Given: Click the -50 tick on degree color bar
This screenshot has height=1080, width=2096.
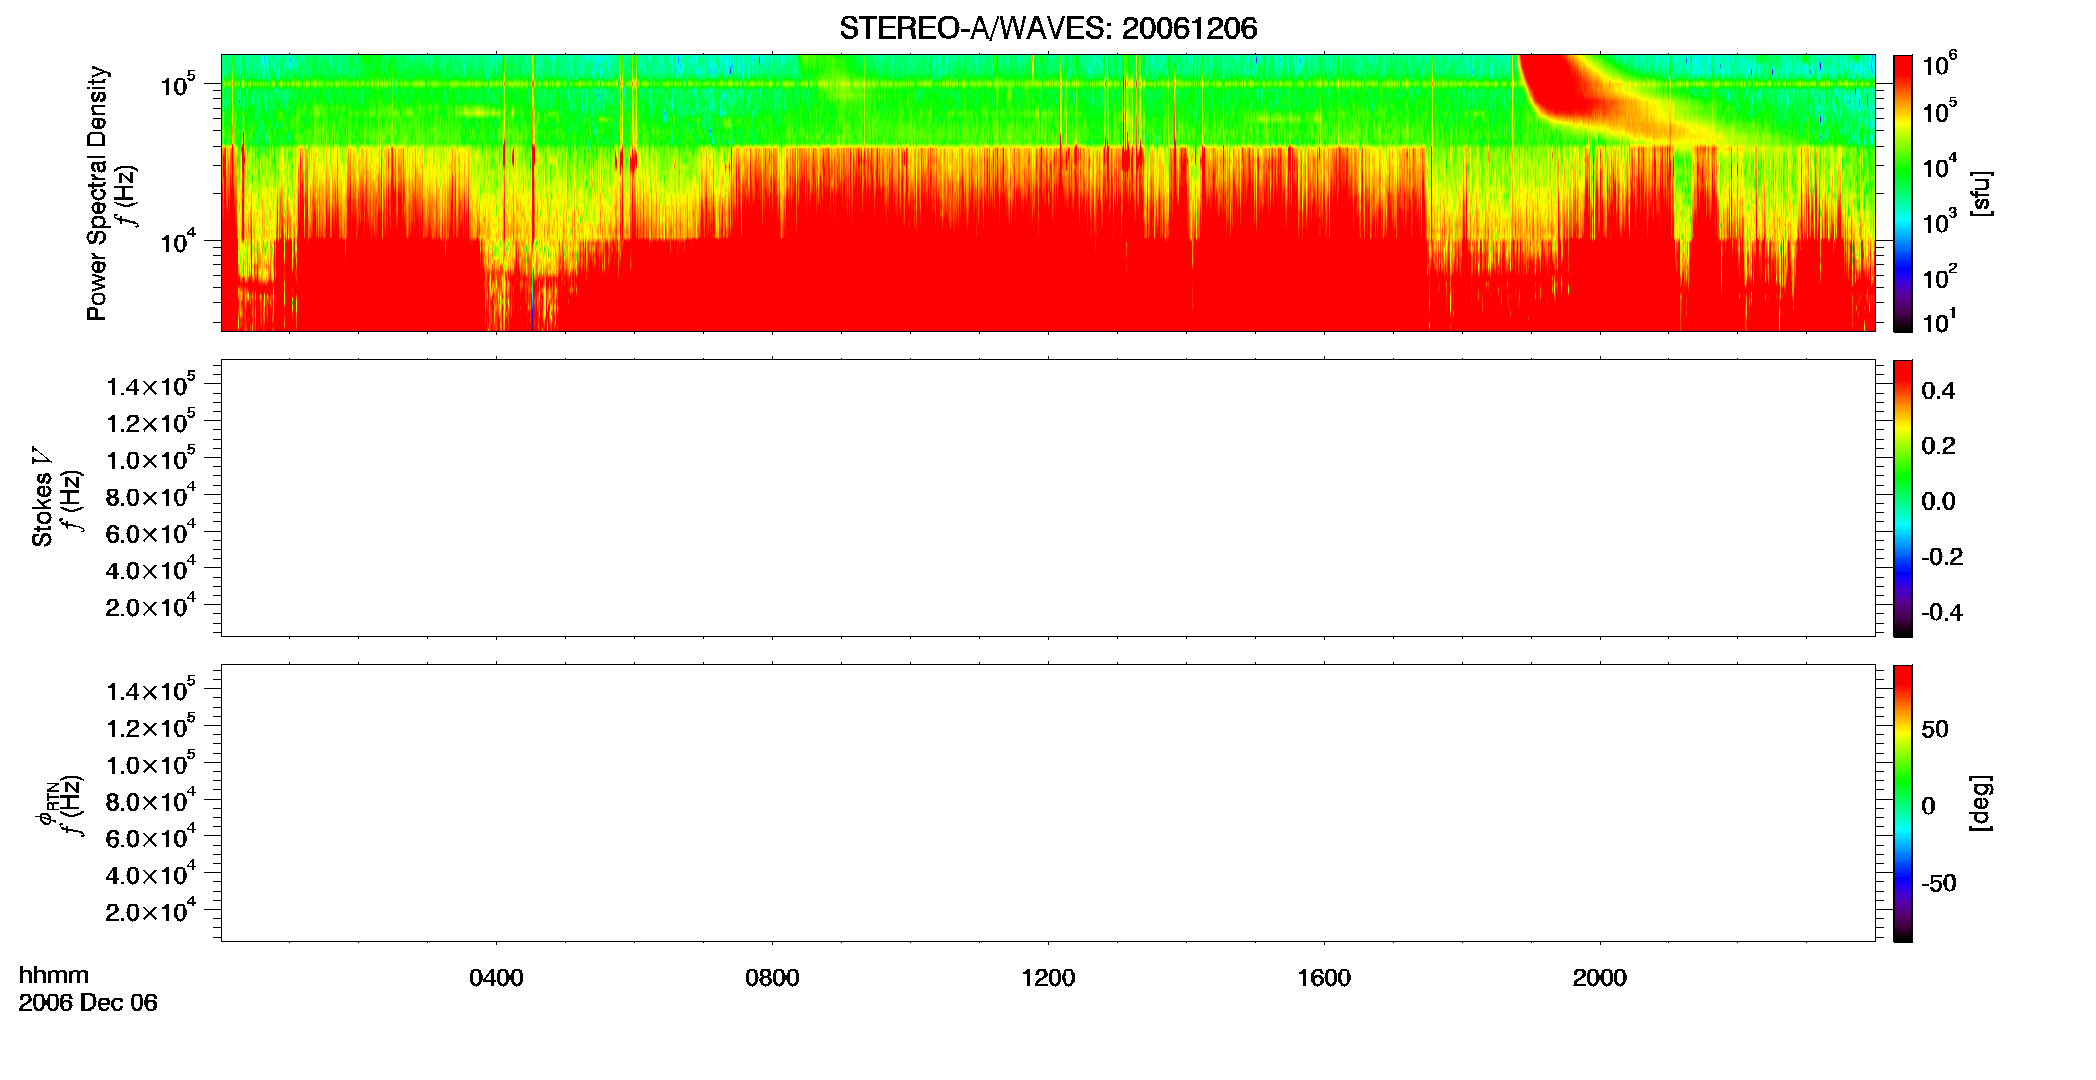Looking at the screenshot, I should (1939, 884).
